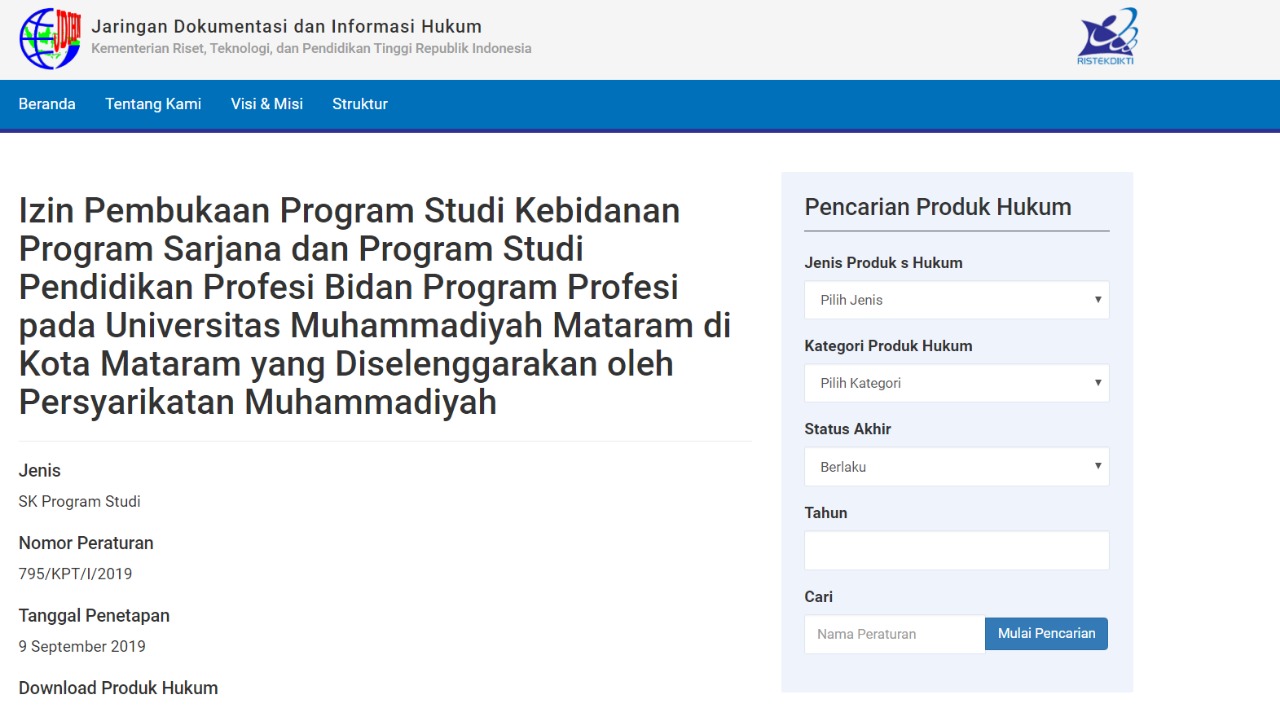
Task: Click the Pencarian Produk Hukum heading
Action: [x=938, y=207]
